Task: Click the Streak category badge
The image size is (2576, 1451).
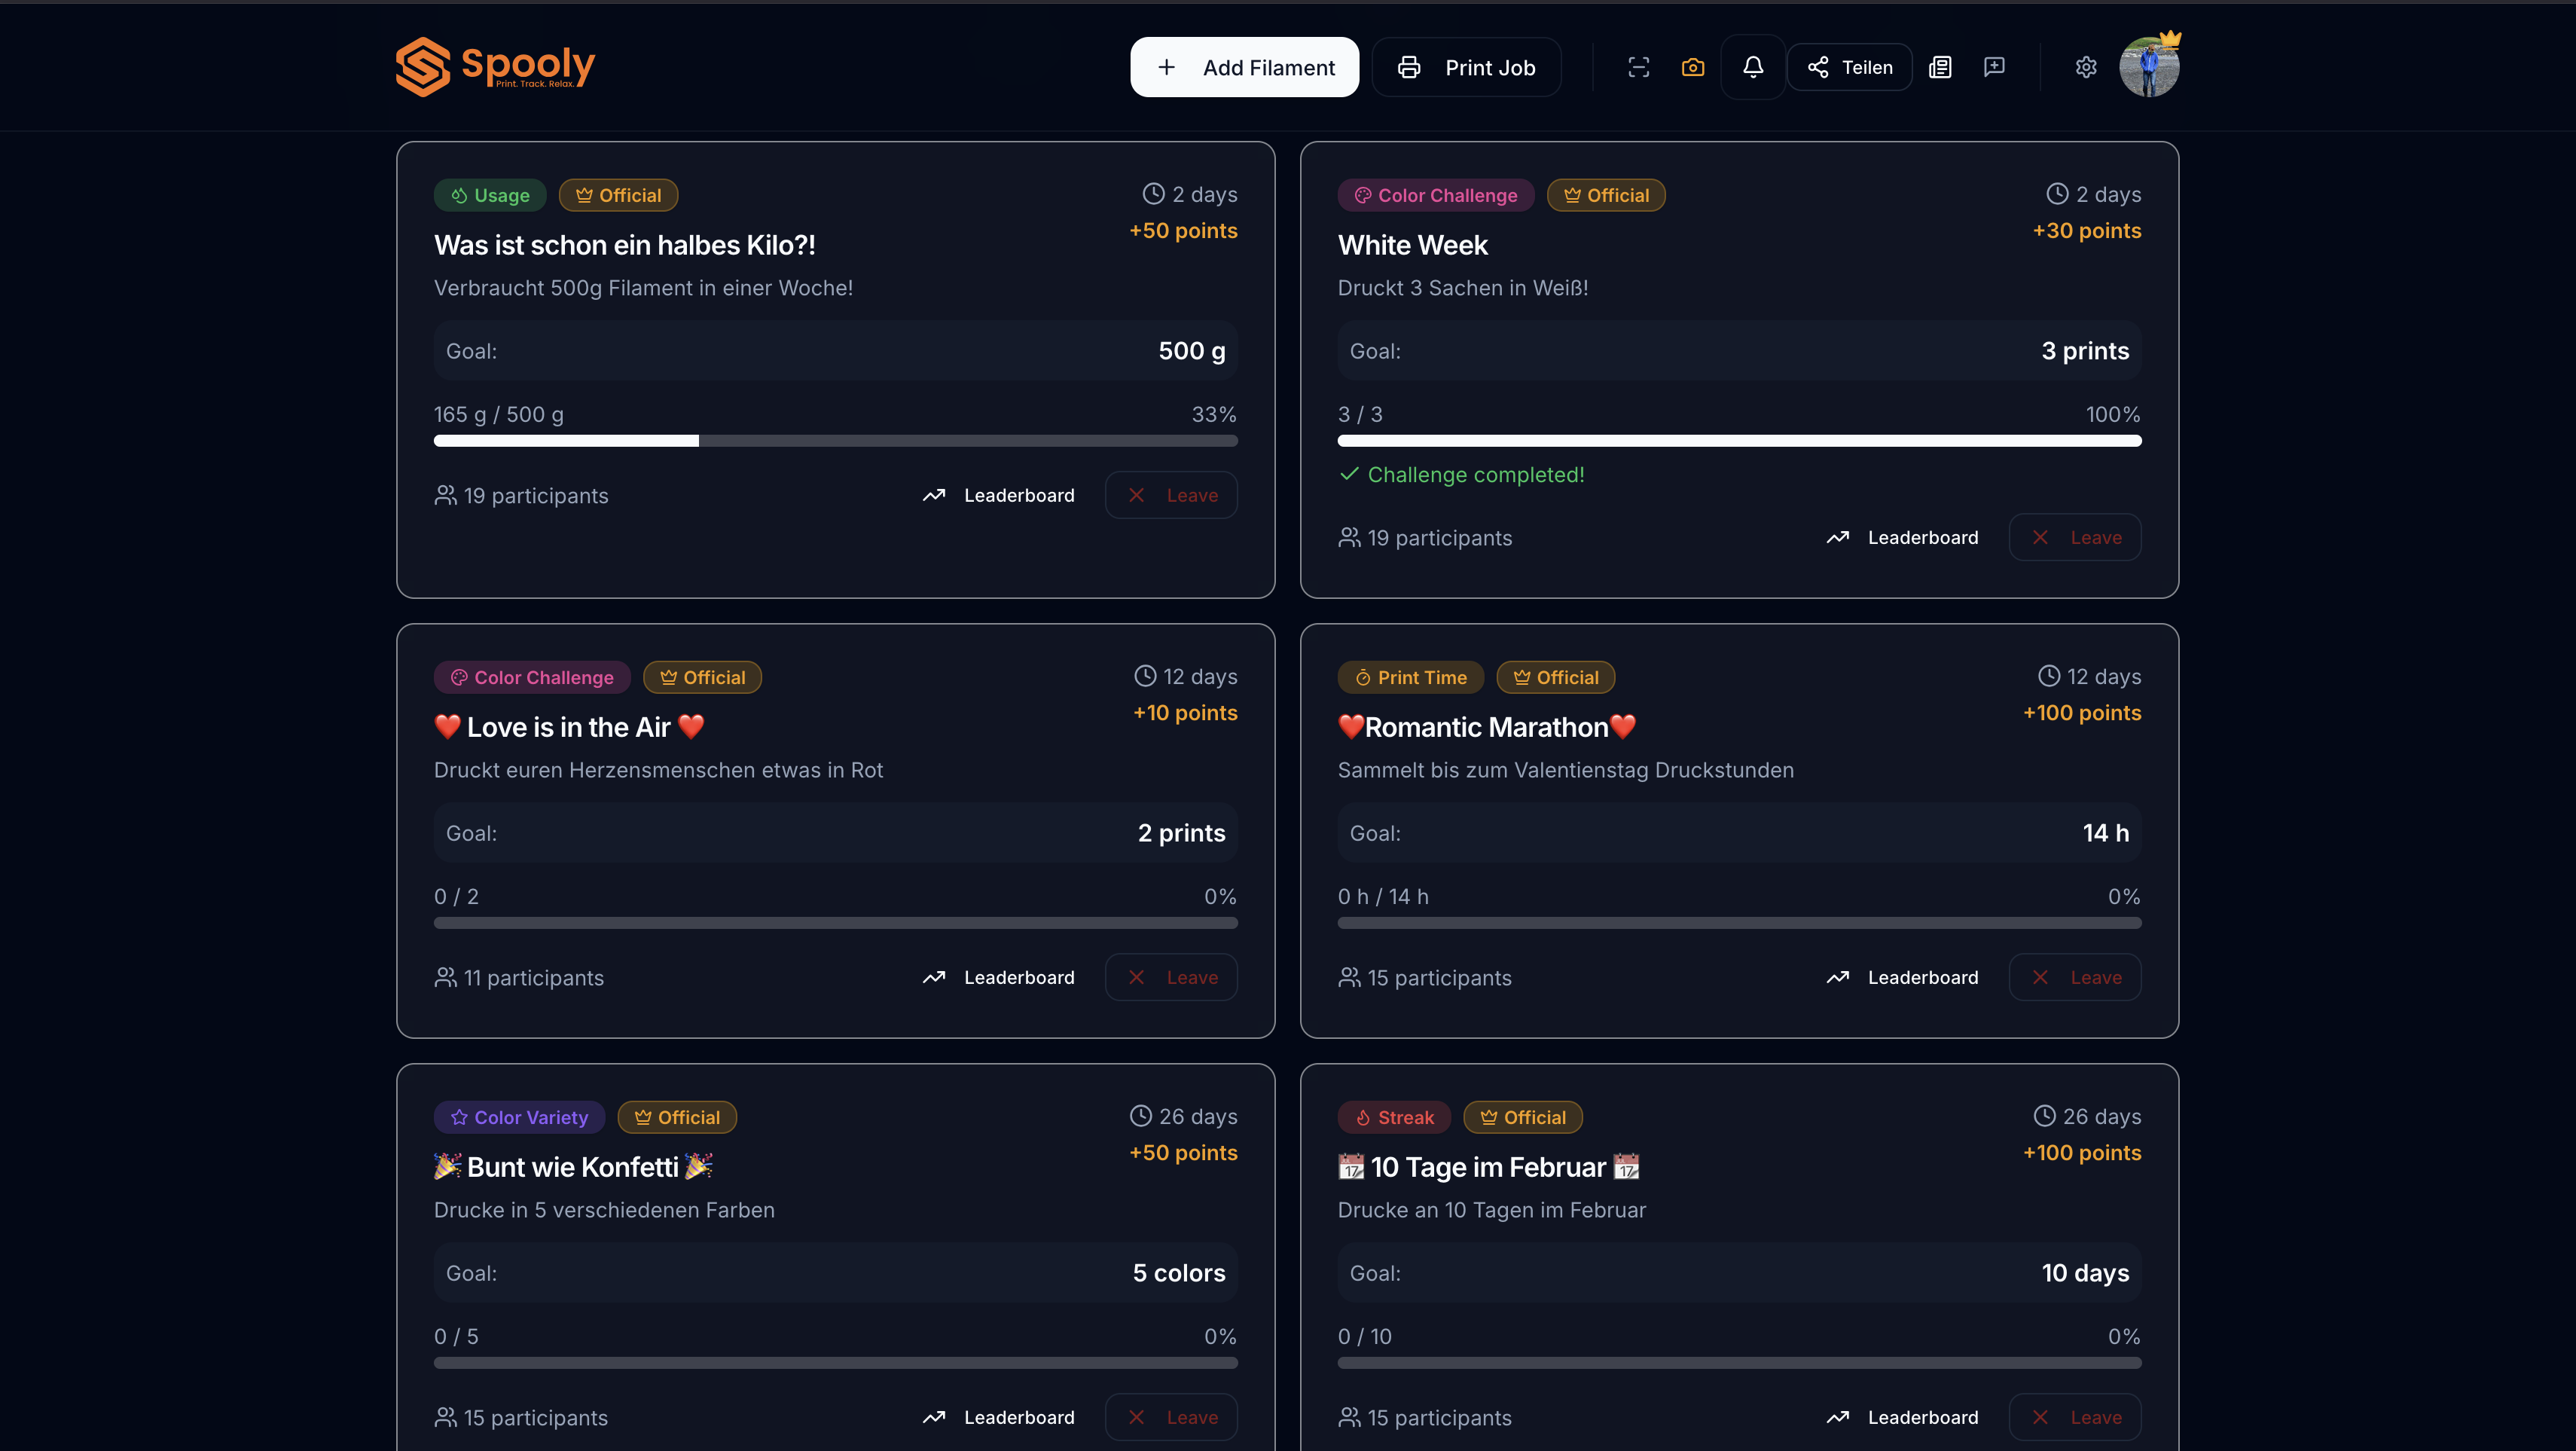Action: point(1394,1117)
